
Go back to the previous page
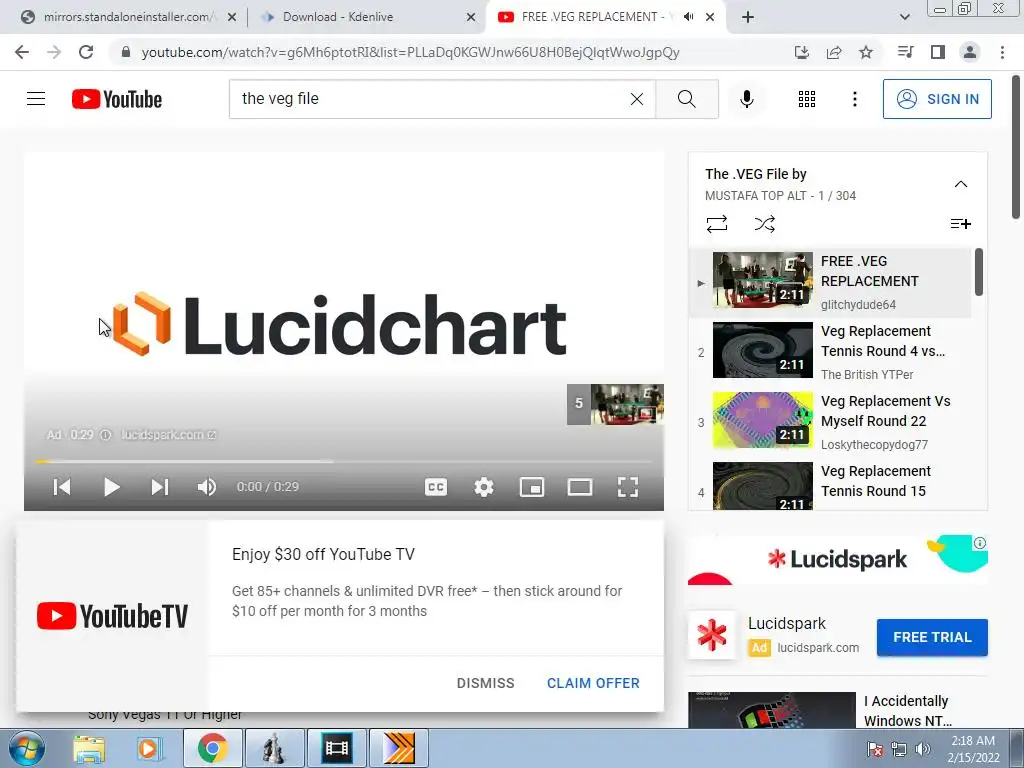(22, 52)
